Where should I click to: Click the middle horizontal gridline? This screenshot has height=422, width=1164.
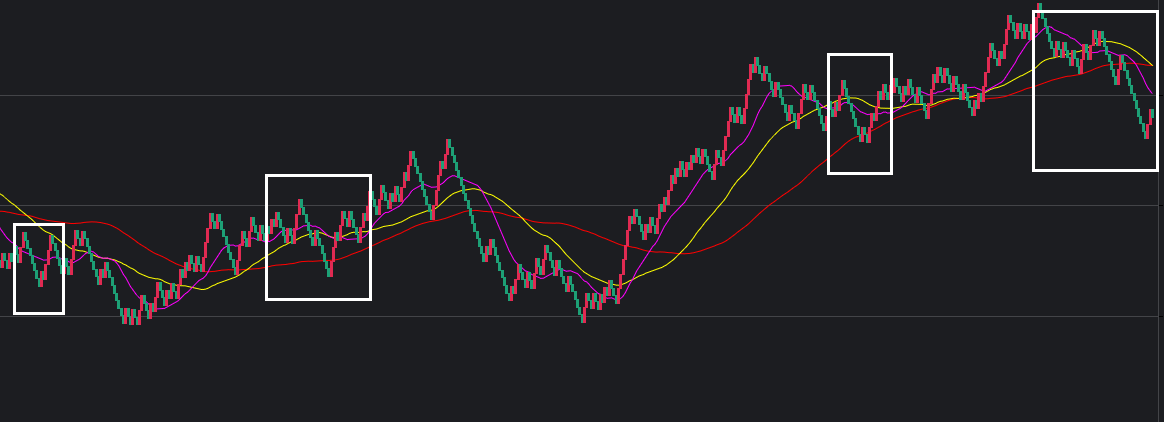pyautogui.click(x=600, y=205)
